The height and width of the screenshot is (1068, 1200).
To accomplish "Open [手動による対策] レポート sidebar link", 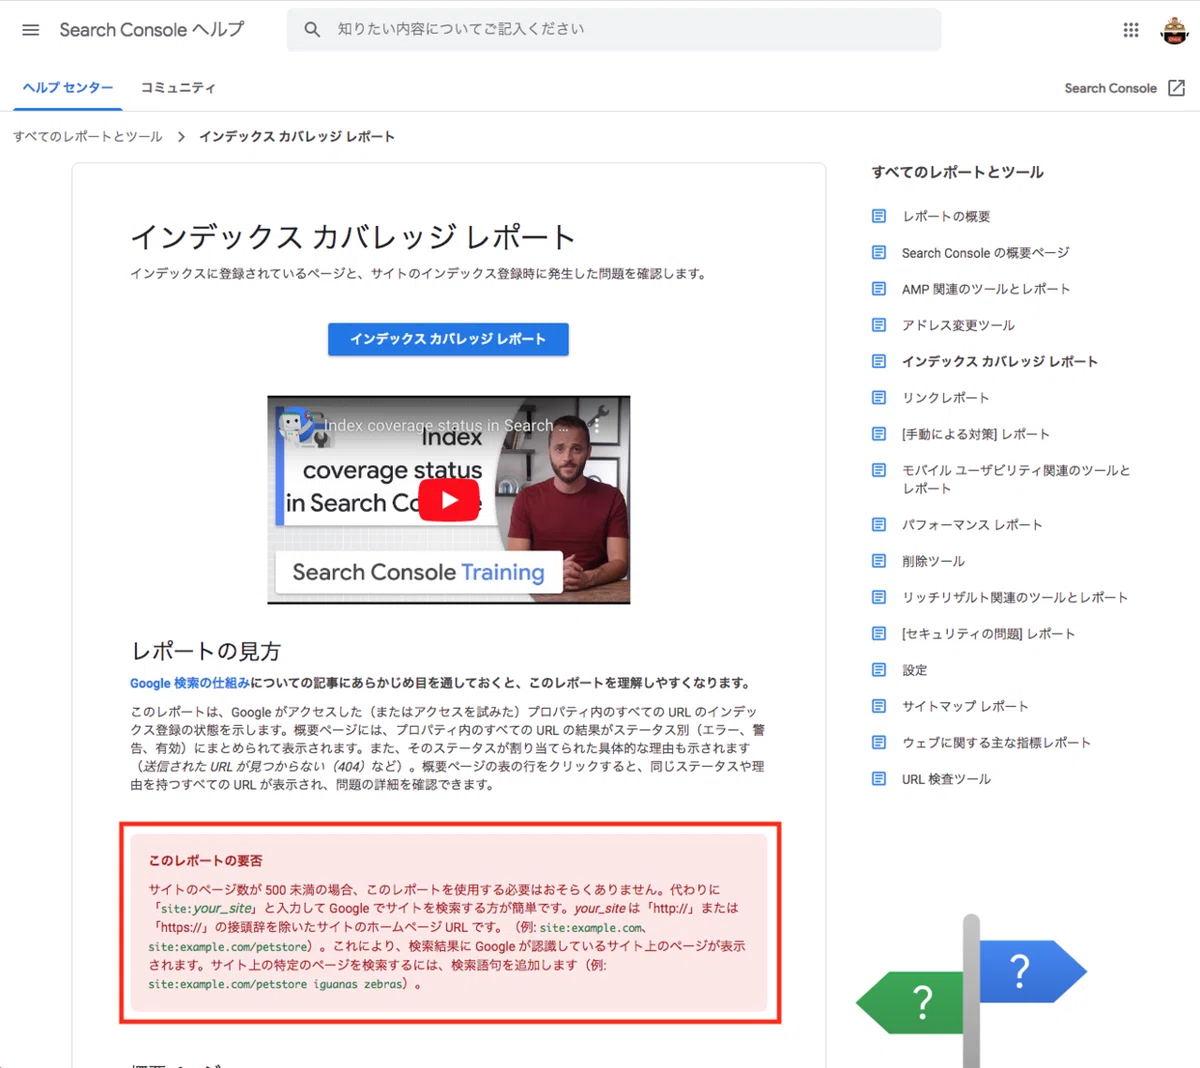I will click(976, 434).
